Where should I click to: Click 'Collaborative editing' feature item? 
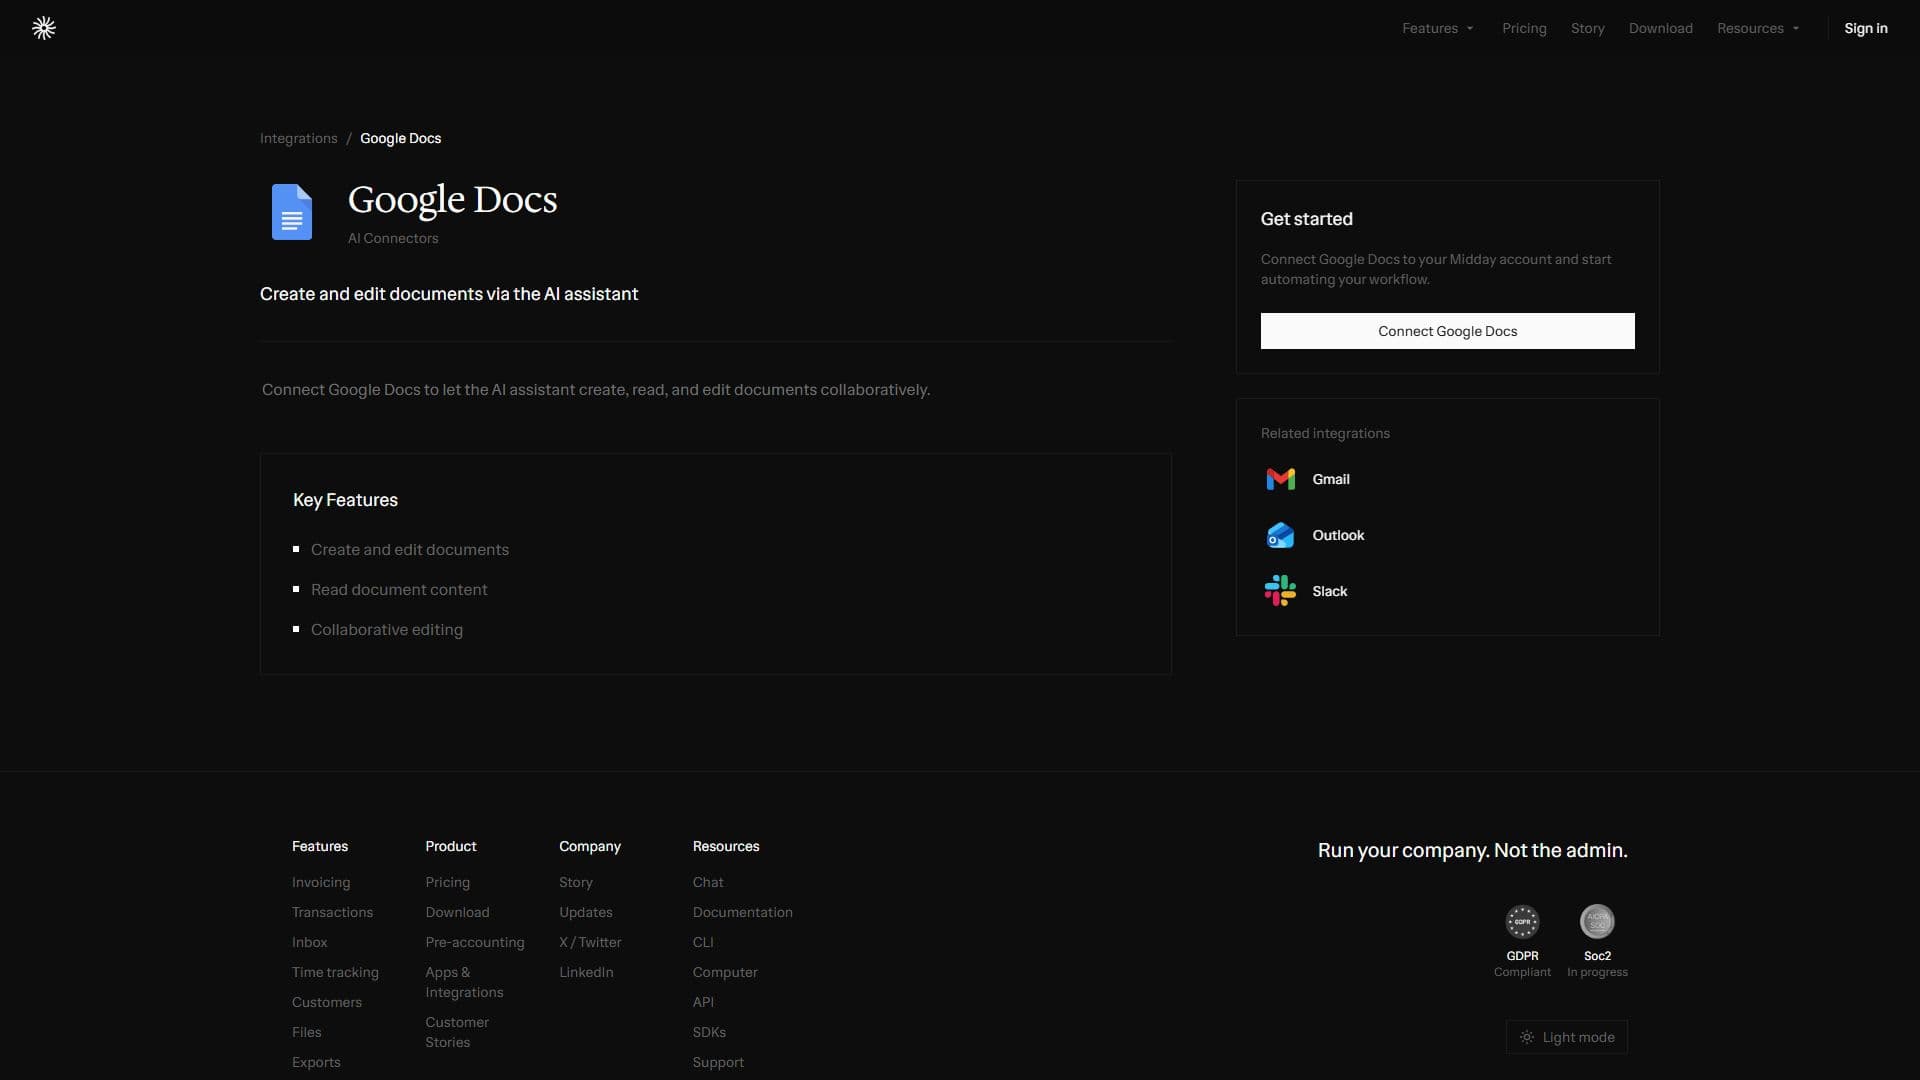point(387,630)
